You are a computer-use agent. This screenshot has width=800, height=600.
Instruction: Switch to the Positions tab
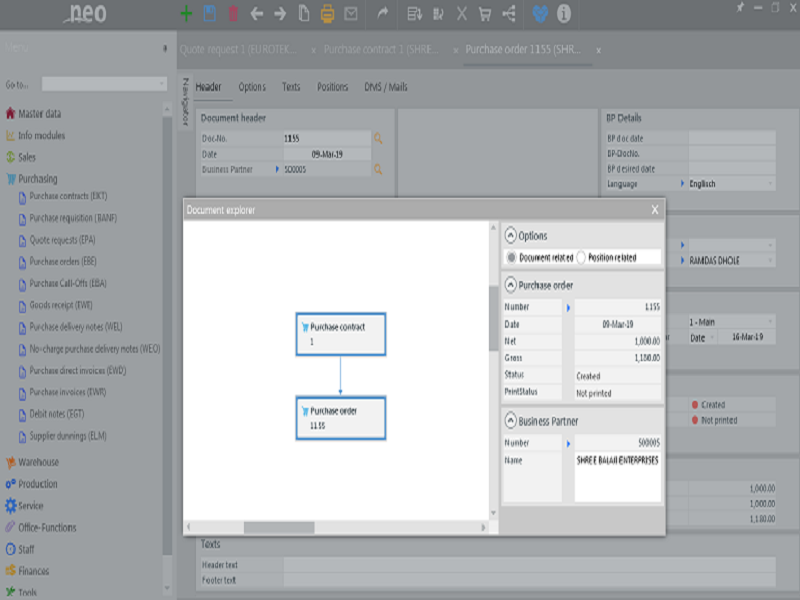(x=333, y=87)
